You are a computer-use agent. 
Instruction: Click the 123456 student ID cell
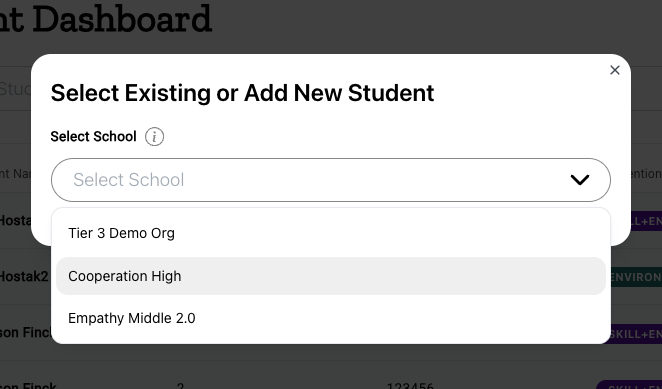point(410,385)
